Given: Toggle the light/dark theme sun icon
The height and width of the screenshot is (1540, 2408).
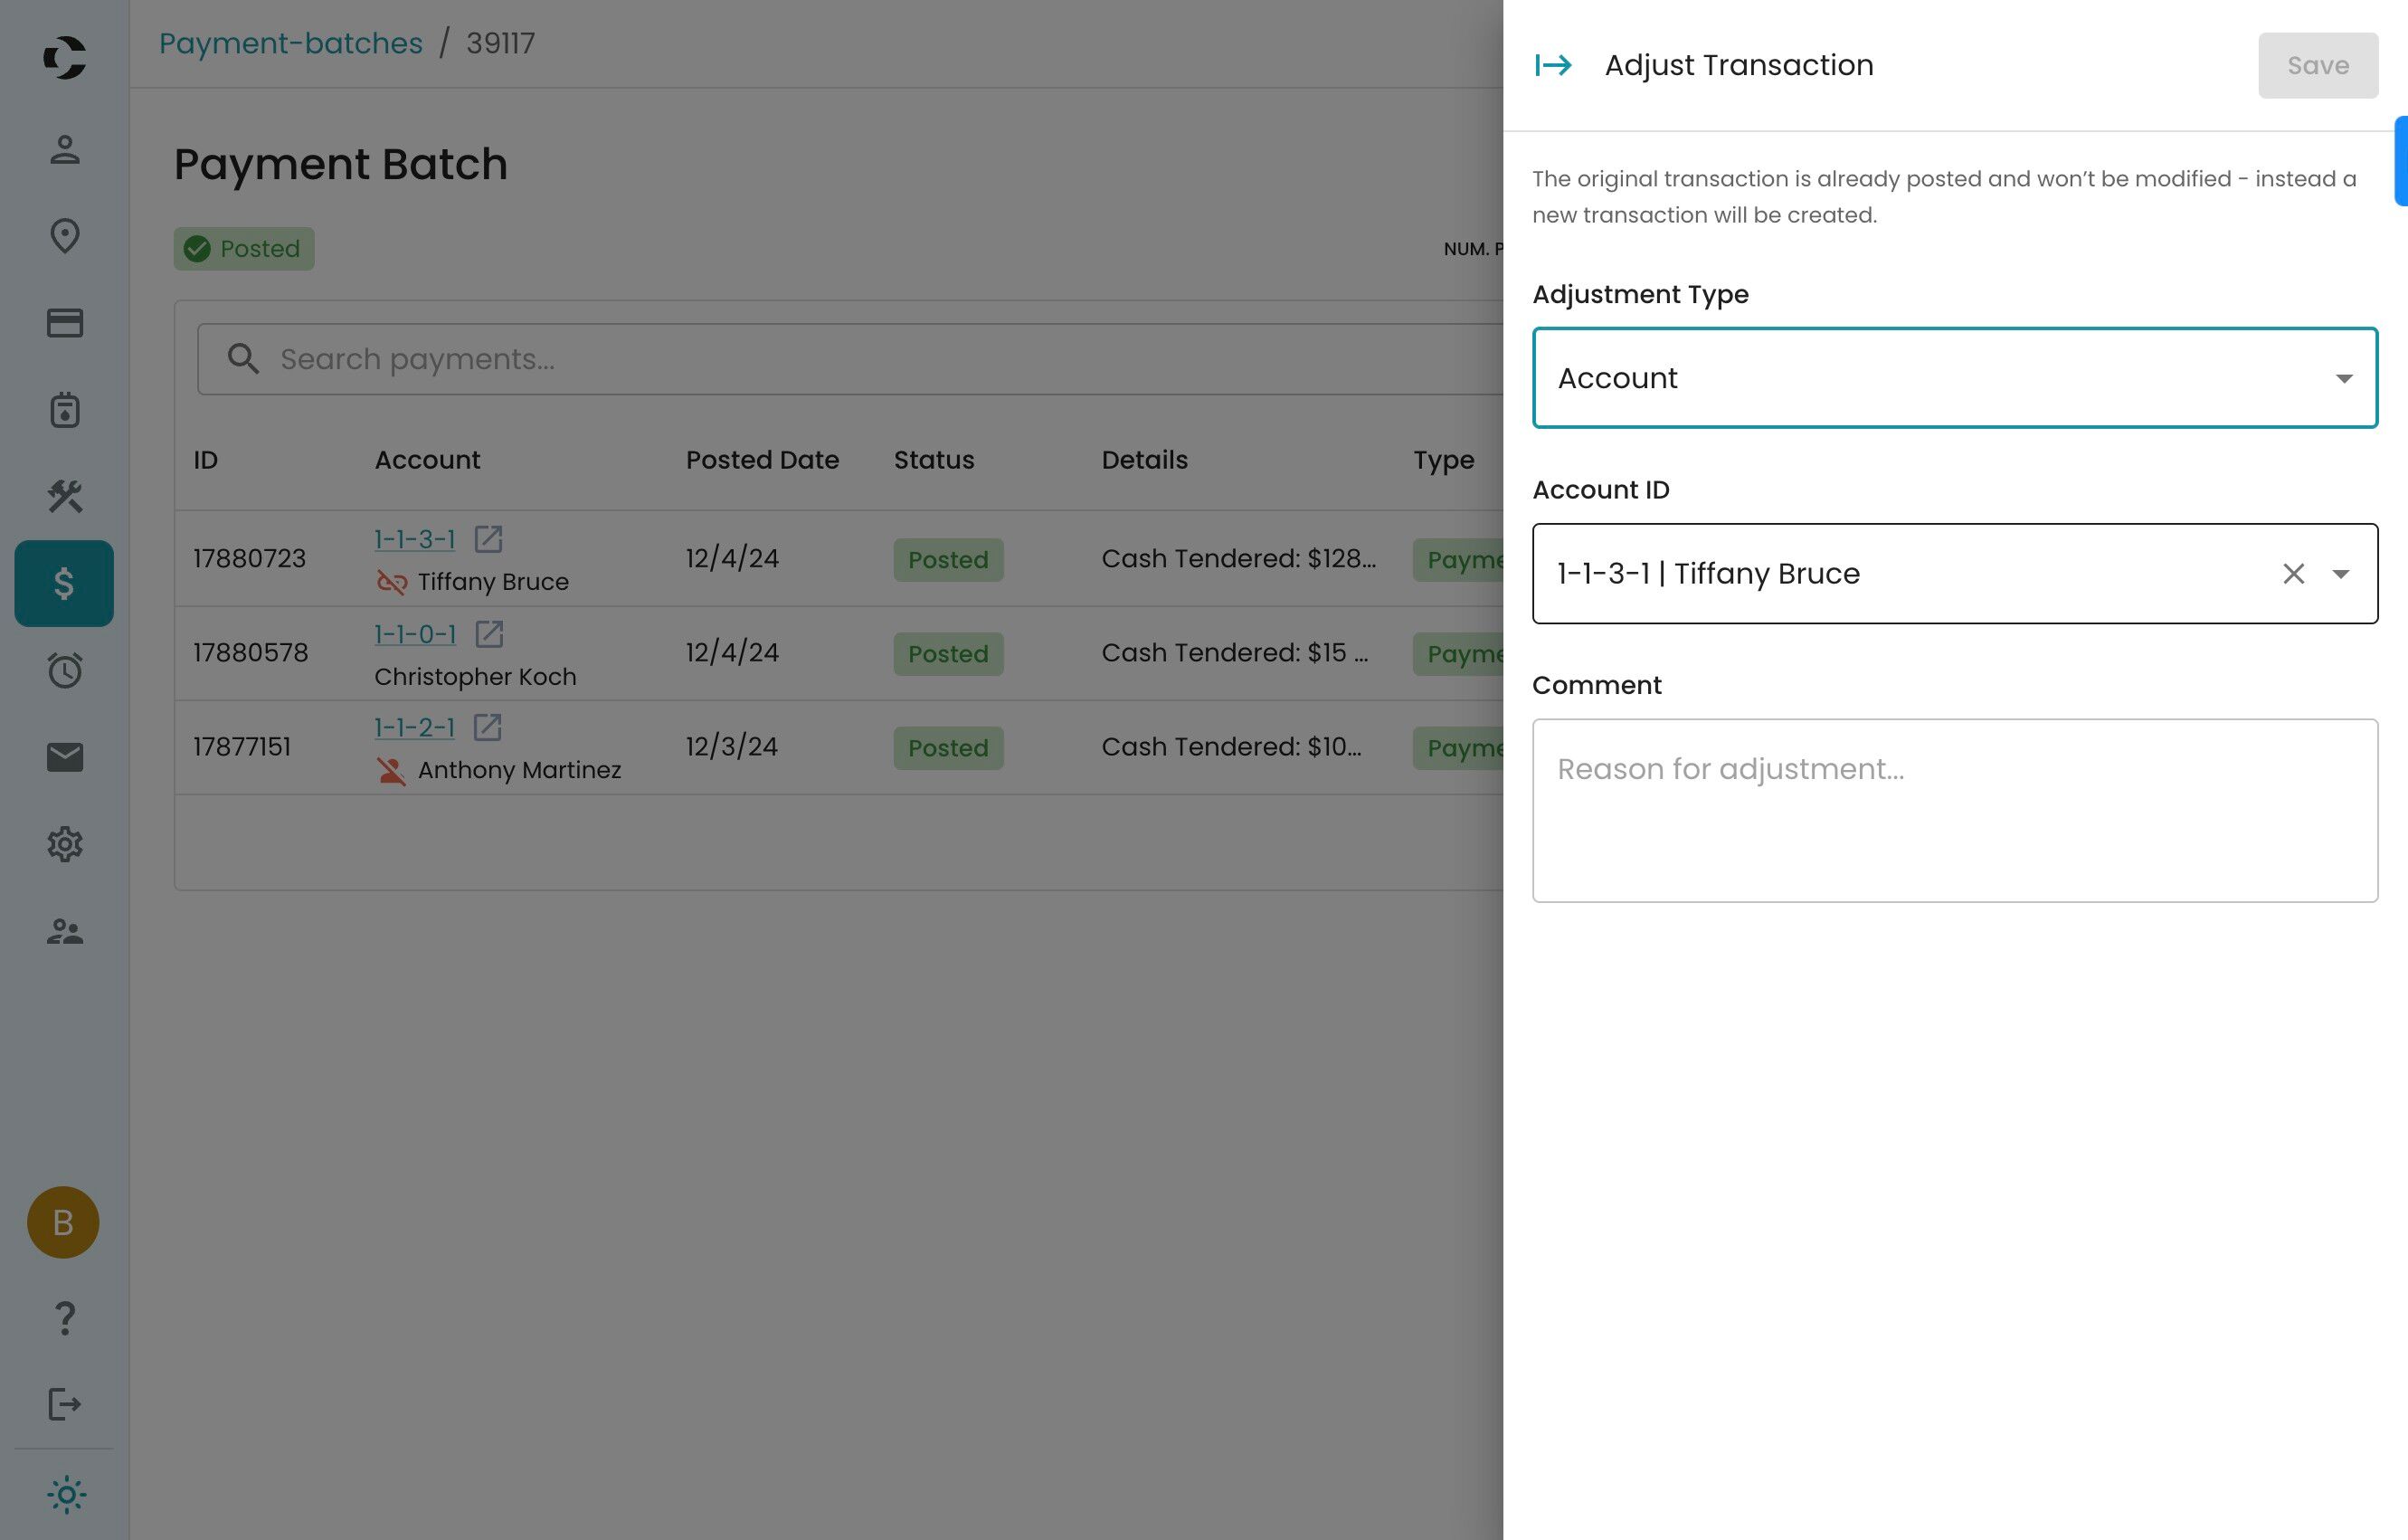Looking at the screenshot, I should 66,1495.
